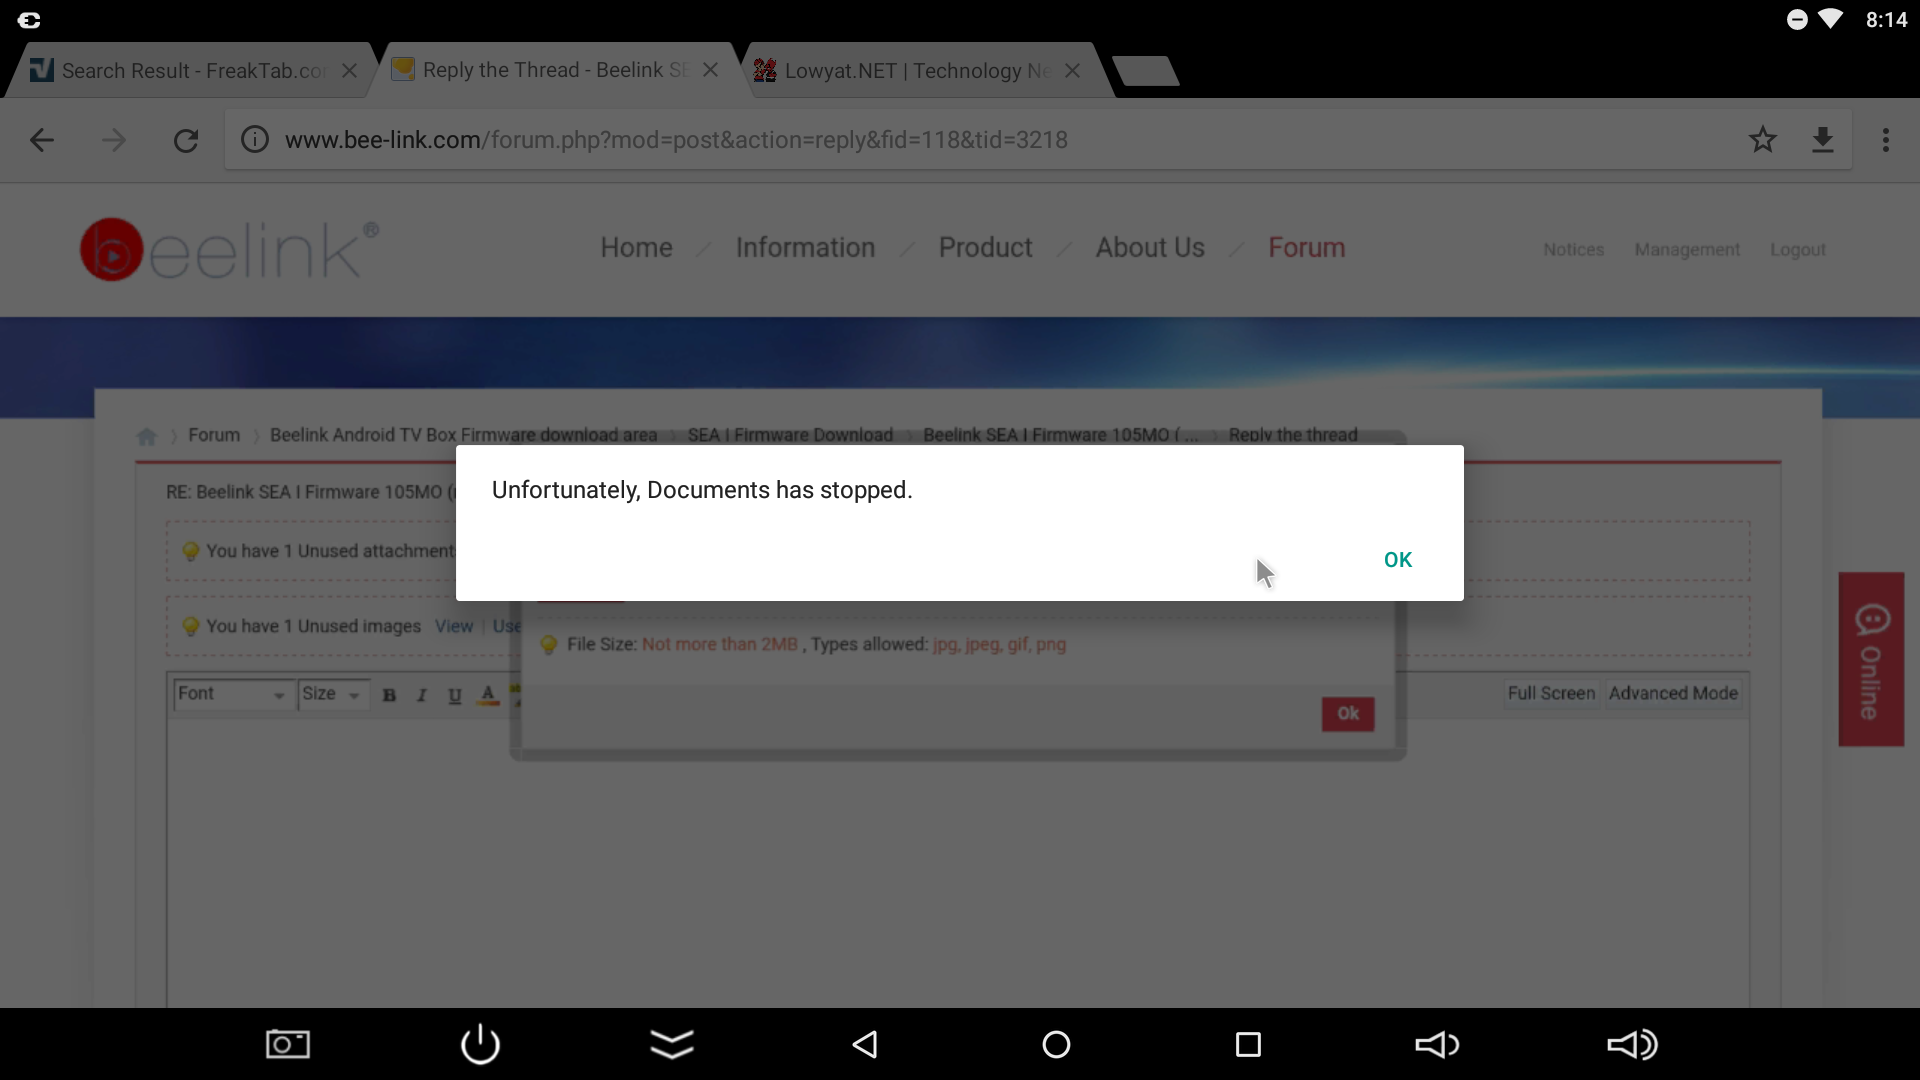
Task: Click the red Ok button in dialog
Action: pyautogui.click(x=1348, y=713)
